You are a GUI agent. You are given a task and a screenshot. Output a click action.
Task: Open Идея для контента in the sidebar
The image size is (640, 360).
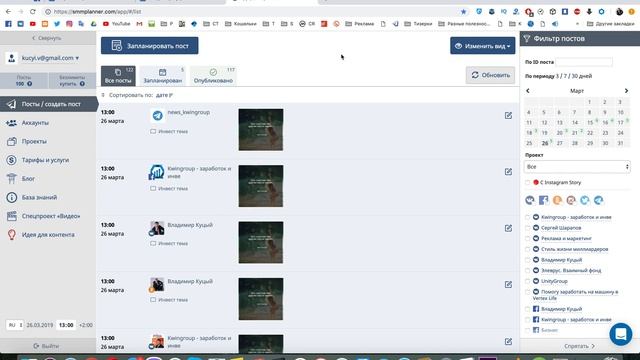(x=48, y=235)
